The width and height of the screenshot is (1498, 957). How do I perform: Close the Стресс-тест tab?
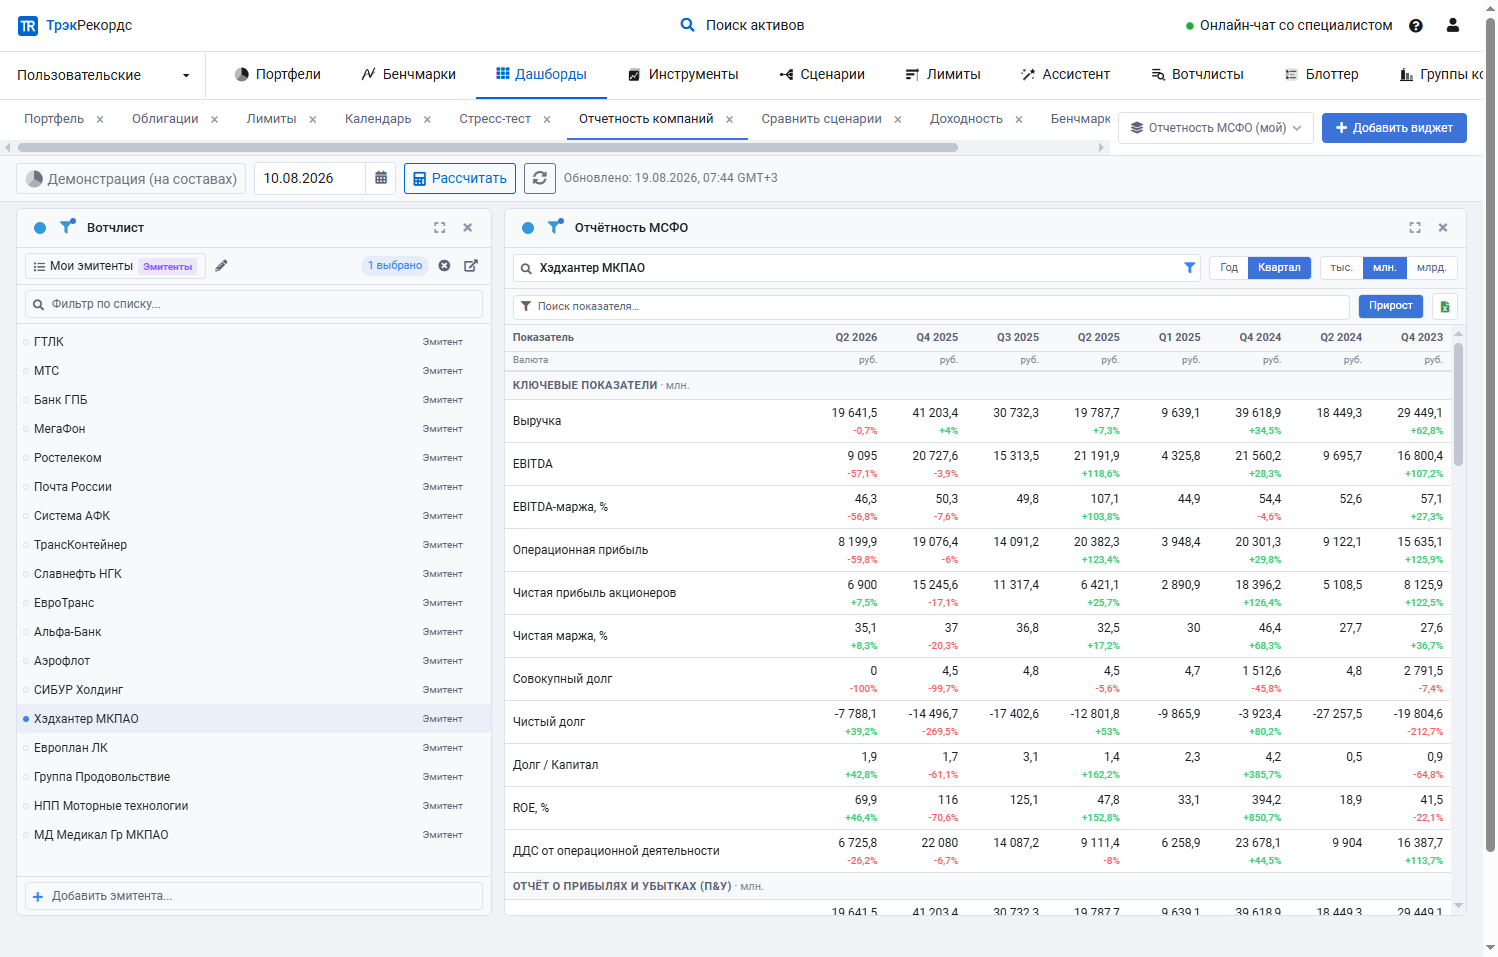coord(547,120)
